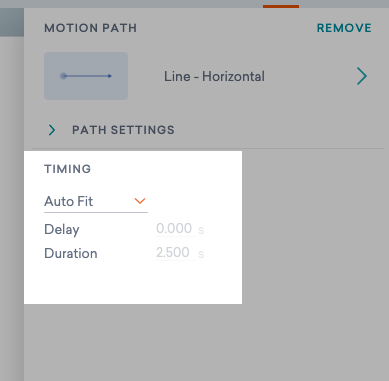
Task: Open the Auto Fit timing dropdown
Action: (96, 202)
